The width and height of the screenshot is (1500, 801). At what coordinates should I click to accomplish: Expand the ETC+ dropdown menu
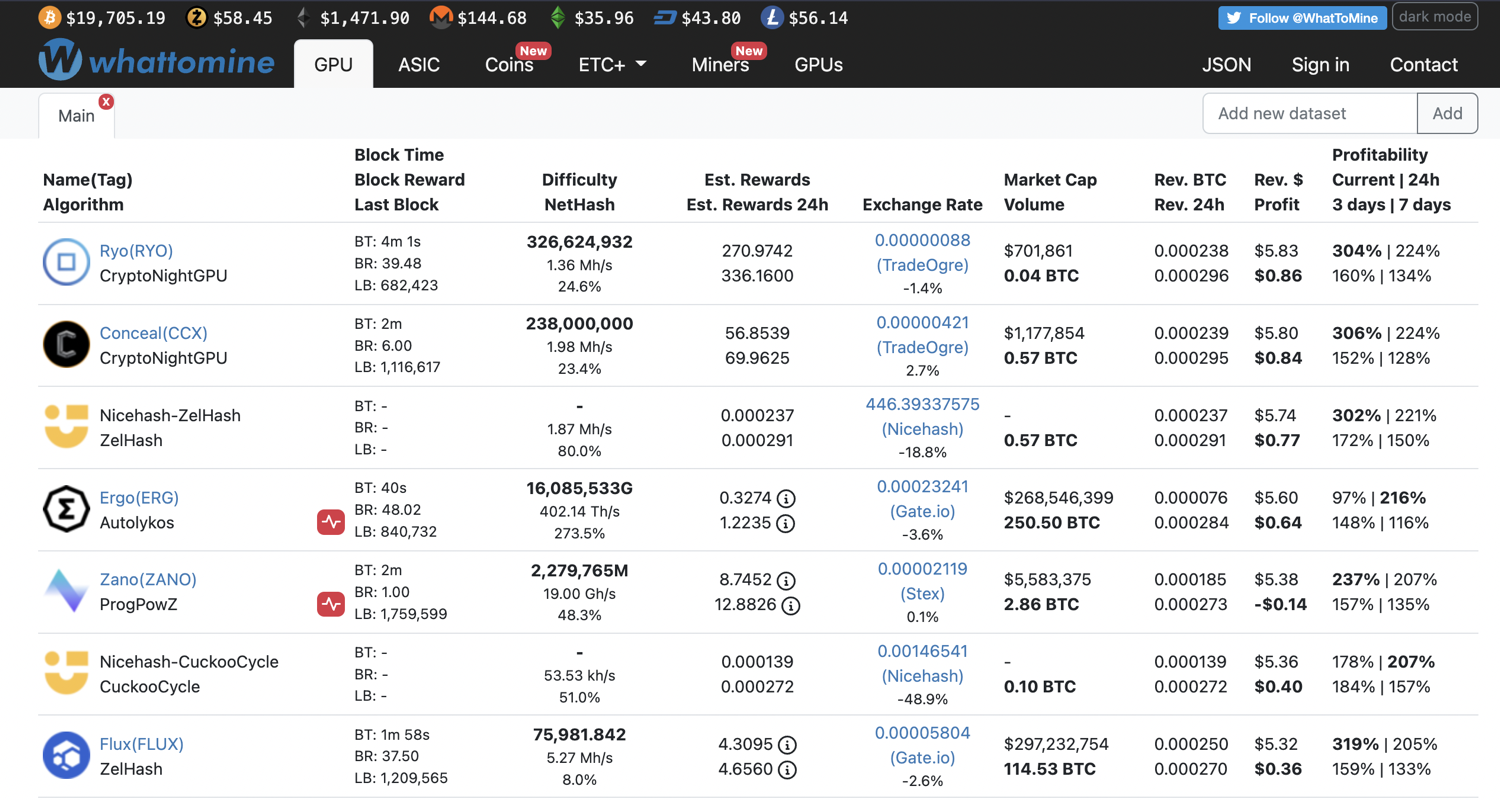pos(612,65)
